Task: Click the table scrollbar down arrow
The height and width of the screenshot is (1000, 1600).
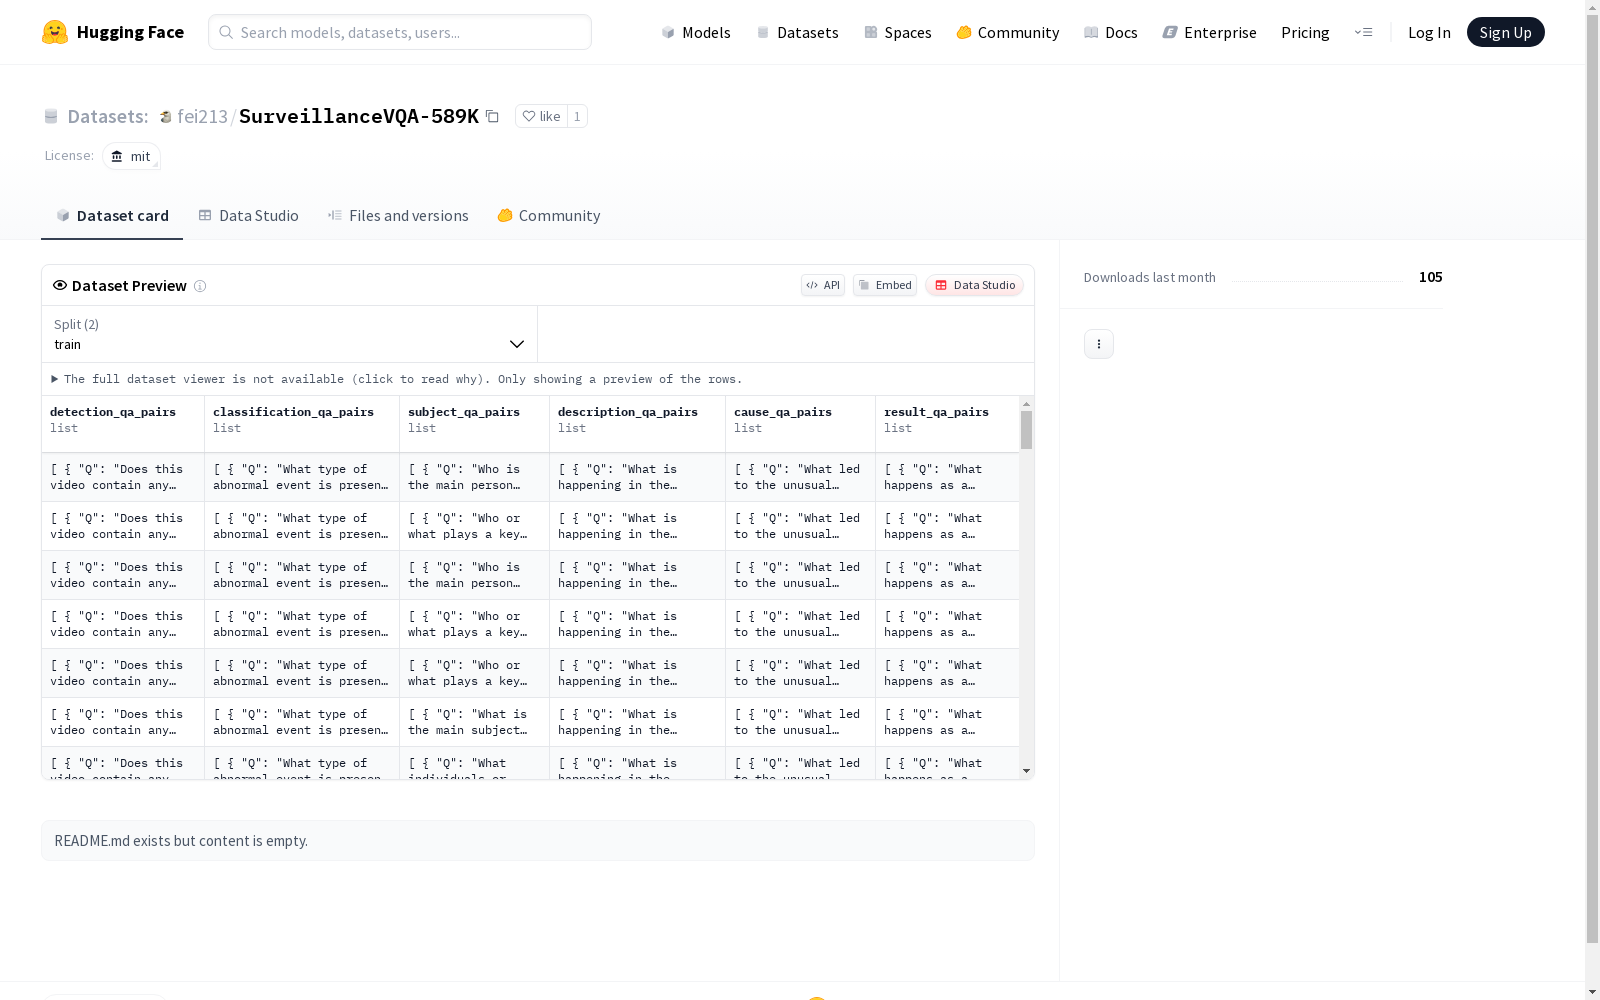Action: pyautogui.click(x=1026, y=771)
